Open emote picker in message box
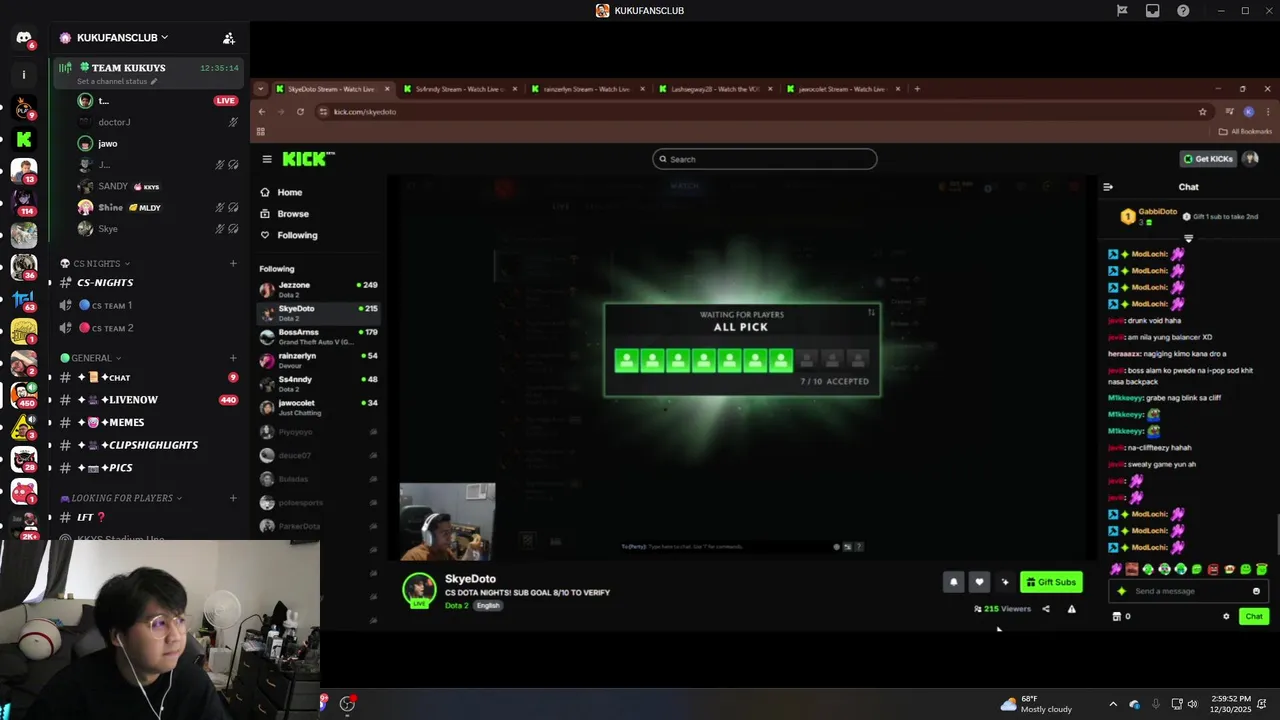This screenshot has width=1280, height=720. pyautogui.click(x=1257, y=591)
